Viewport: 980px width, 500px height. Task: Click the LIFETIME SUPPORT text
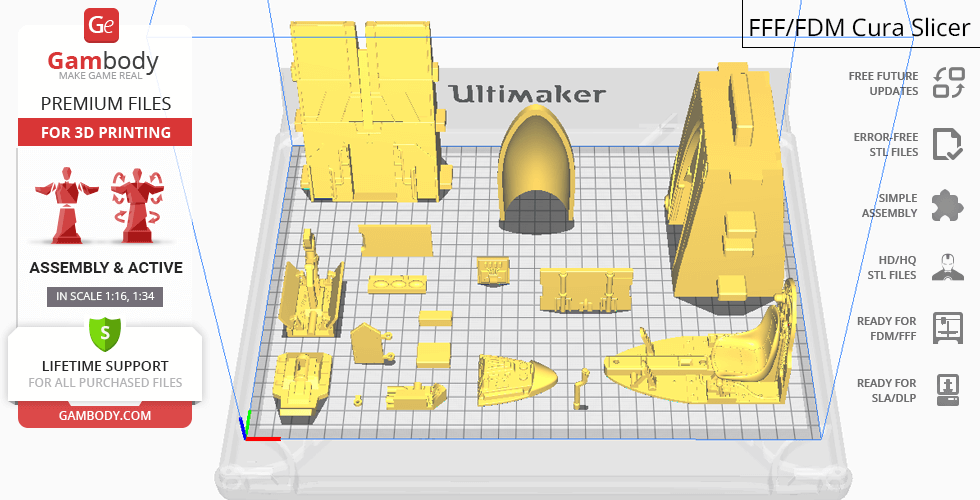point(105,366)
